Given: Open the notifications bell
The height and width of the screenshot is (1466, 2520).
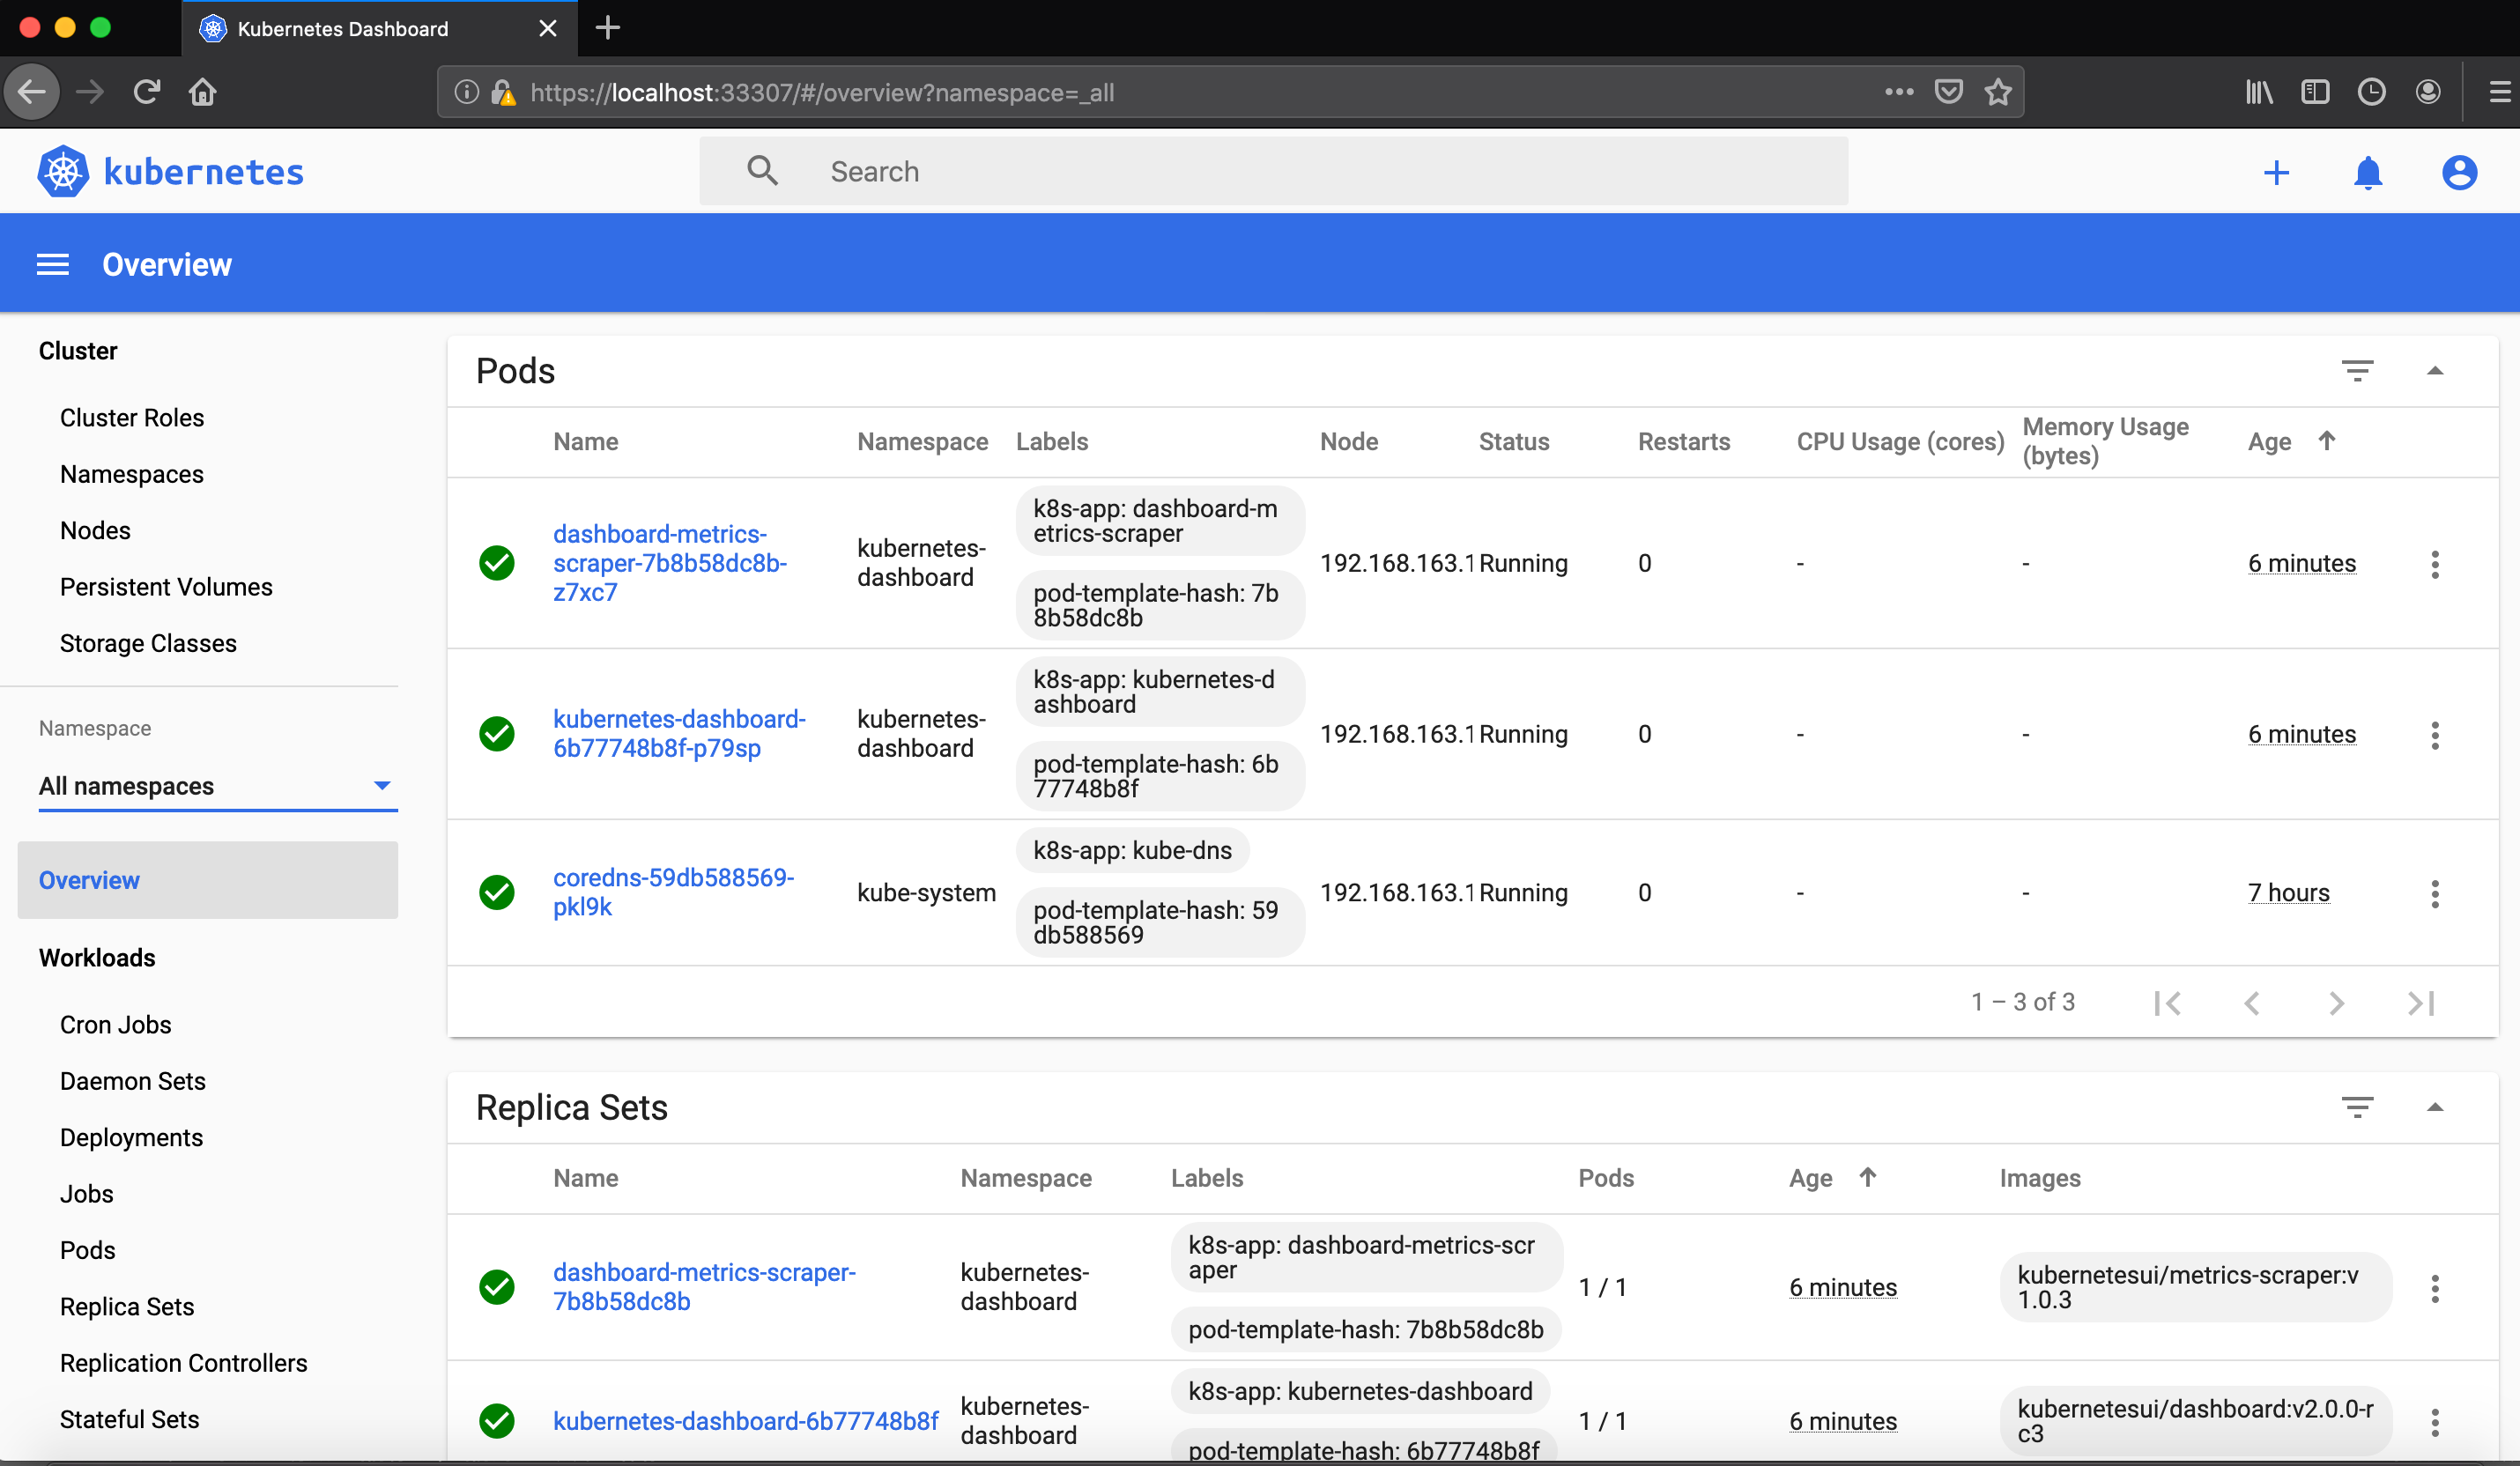Looking at the screenshot, I should point(2368,172).
